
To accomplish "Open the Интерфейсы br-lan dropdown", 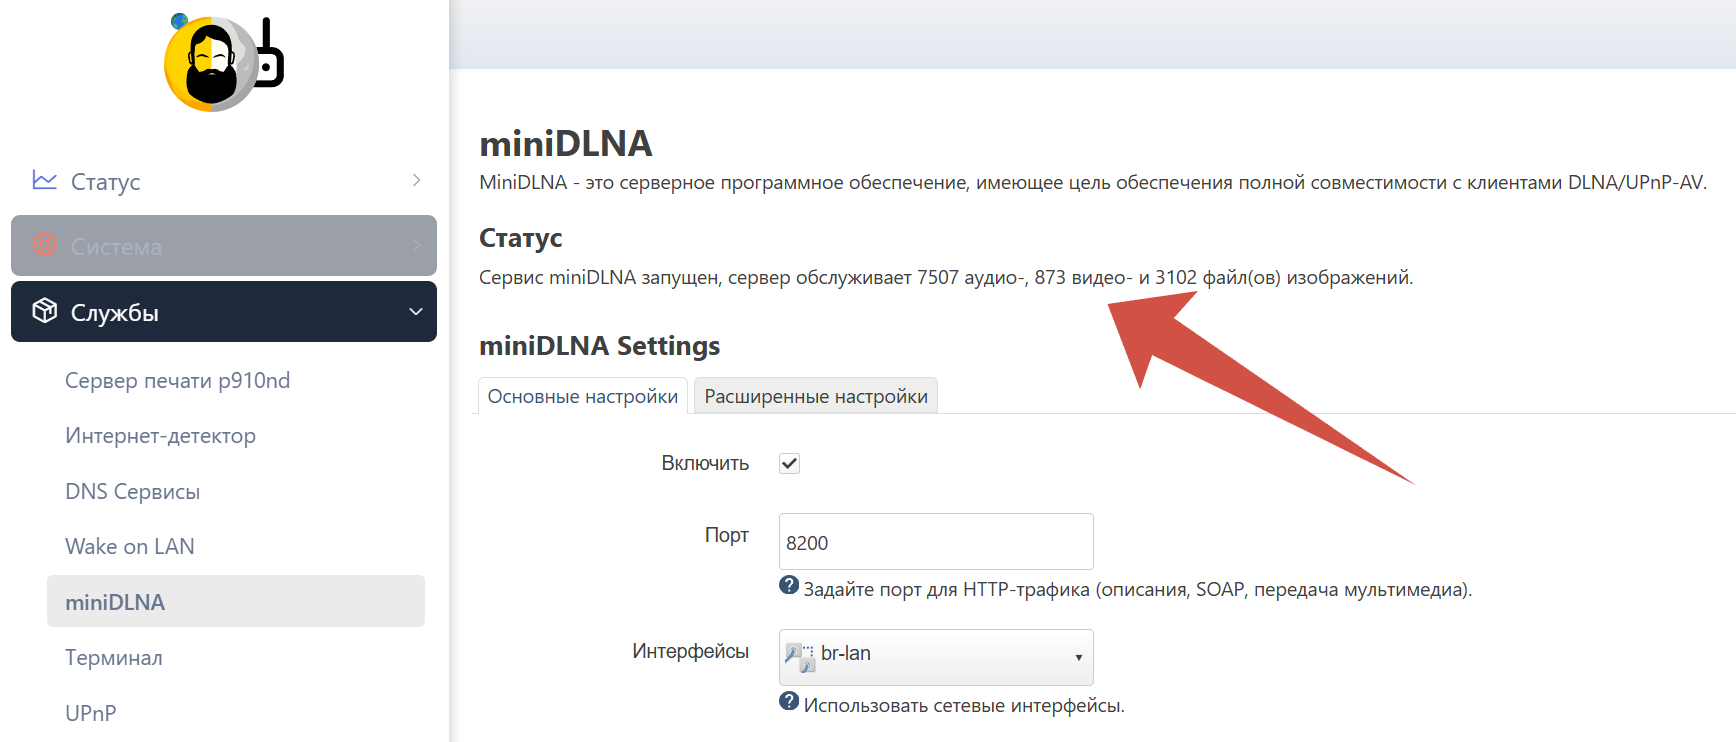I will [x=936, y=657].
